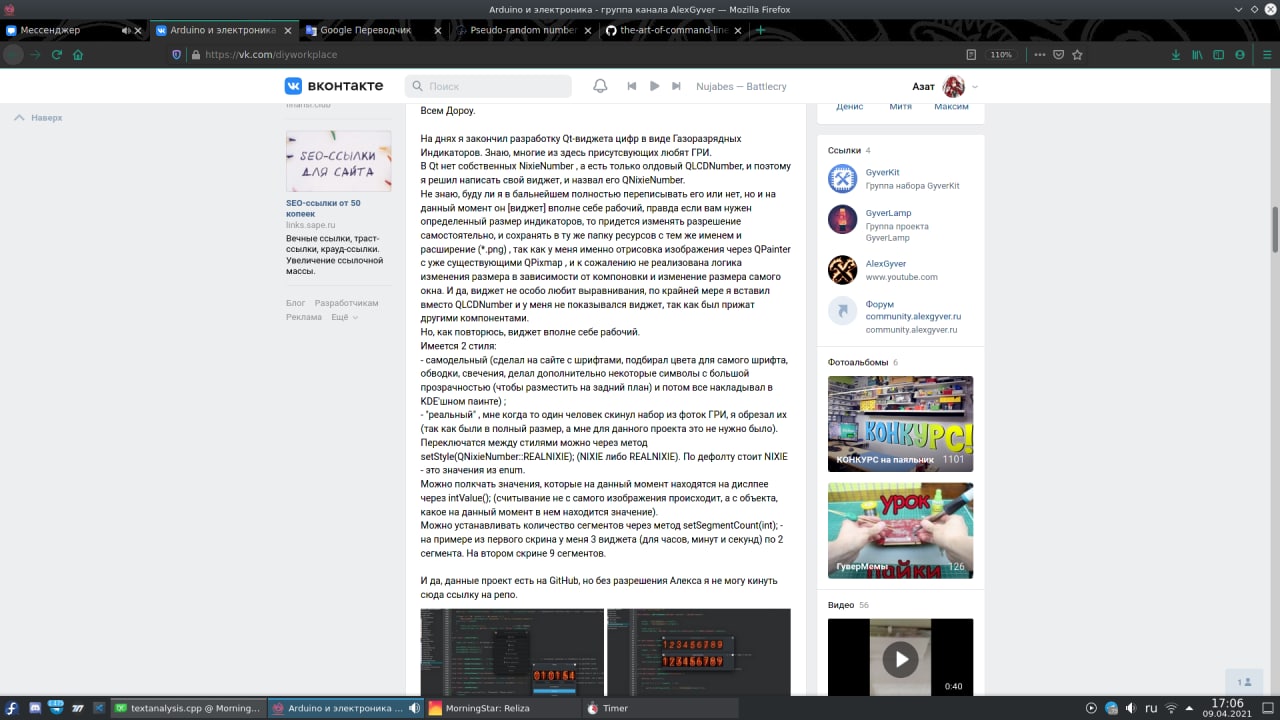Screen dimensions: 1280x720
Task: Save page to Pocket
Action: point(1059,55)
